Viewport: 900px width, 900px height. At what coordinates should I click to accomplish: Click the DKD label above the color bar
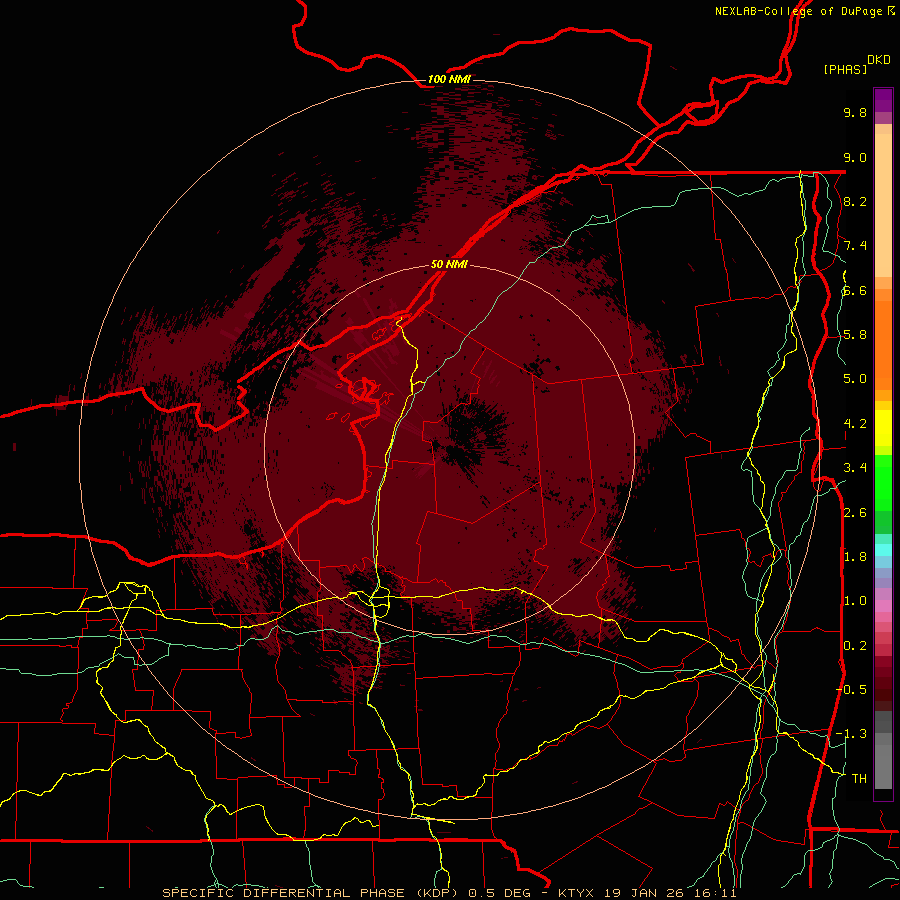point(878,60)
